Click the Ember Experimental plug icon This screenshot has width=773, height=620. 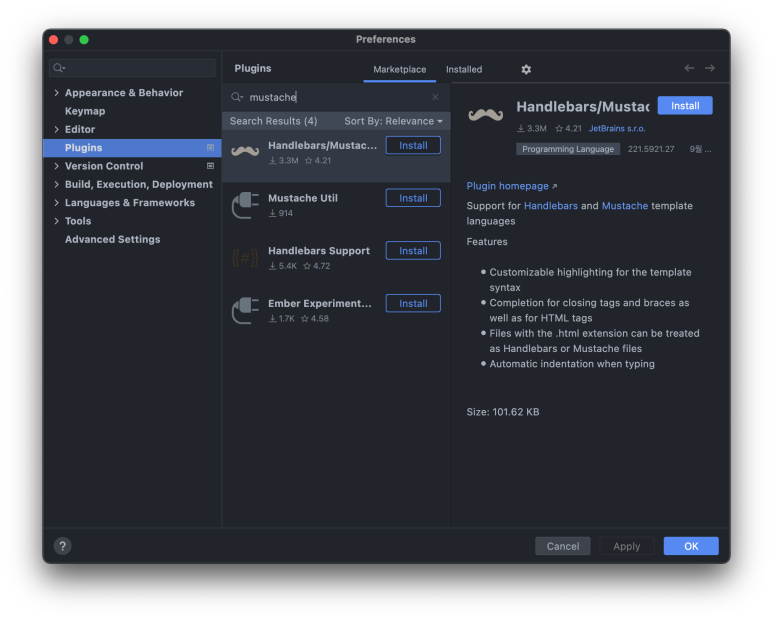245,310
